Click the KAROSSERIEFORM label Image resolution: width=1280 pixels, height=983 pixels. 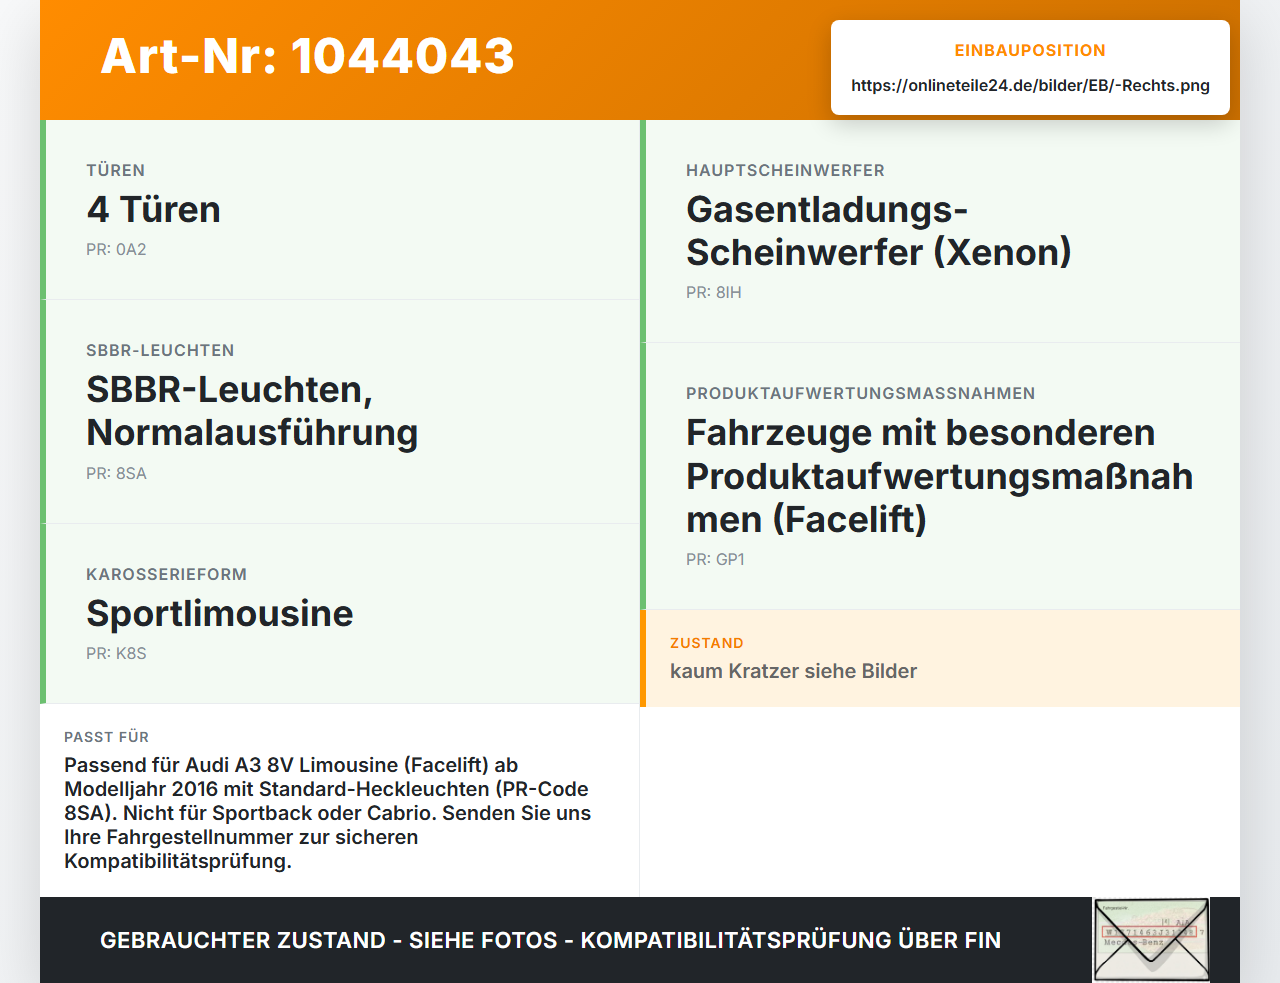(x=166, y=574)
